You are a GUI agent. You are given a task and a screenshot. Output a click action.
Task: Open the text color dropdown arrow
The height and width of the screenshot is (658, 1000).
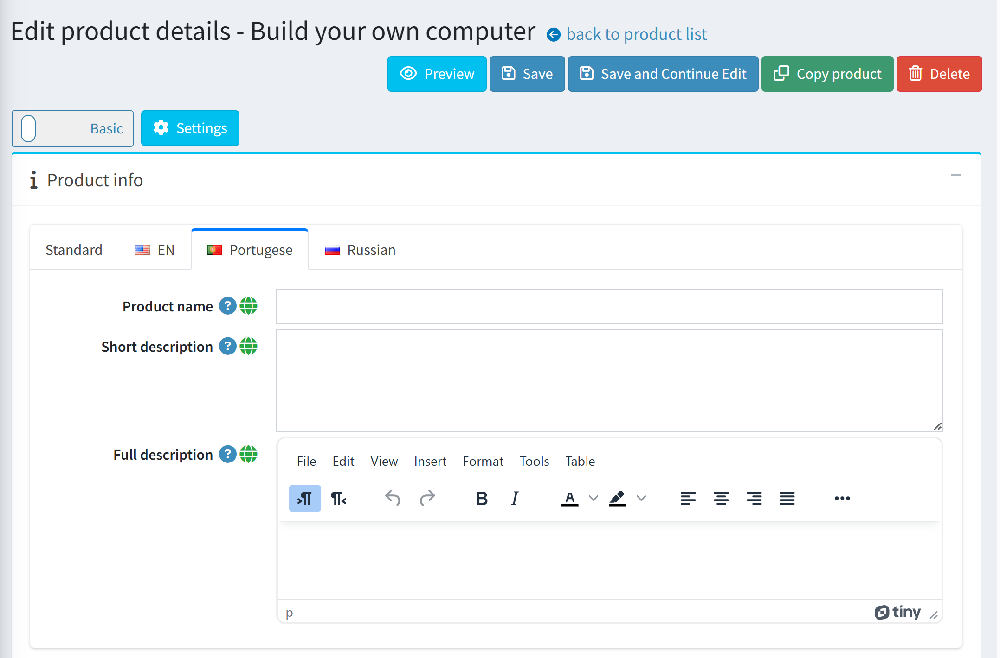pyautogui.click(x=593, y=498)
